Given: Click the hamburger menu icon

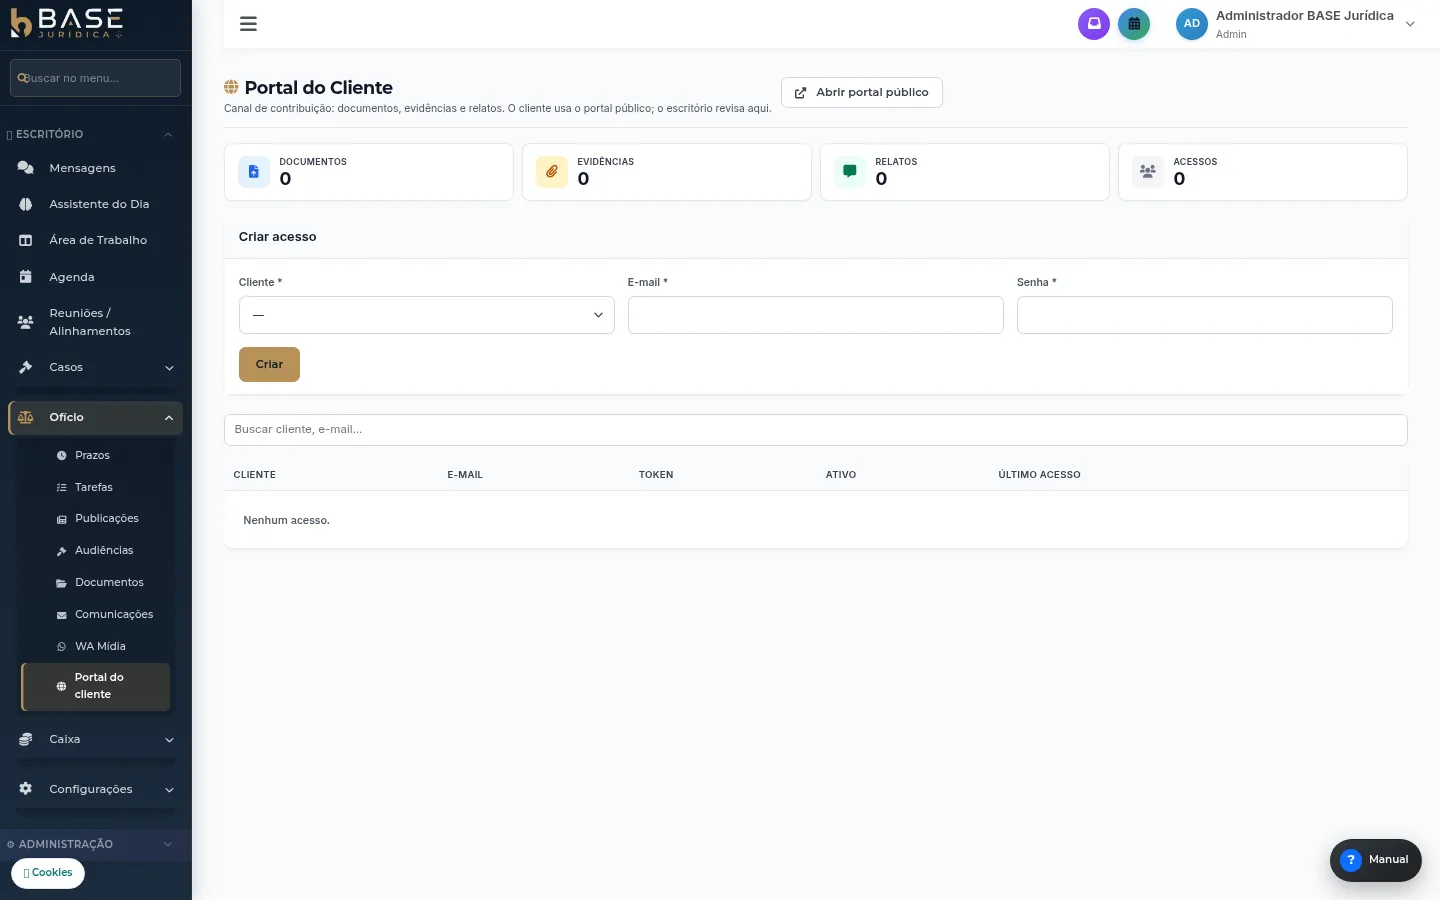Looking at the screenshot, I should point(249,24).
